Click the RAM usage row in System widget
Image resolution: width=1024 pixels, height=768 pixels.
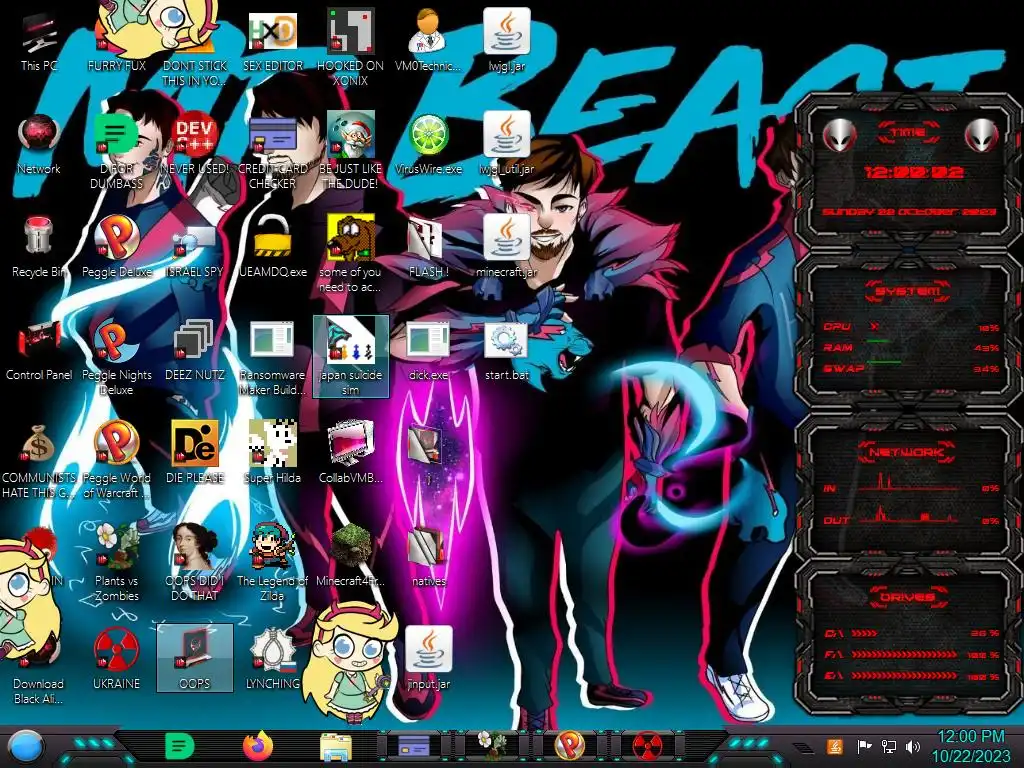coord(912,347)
